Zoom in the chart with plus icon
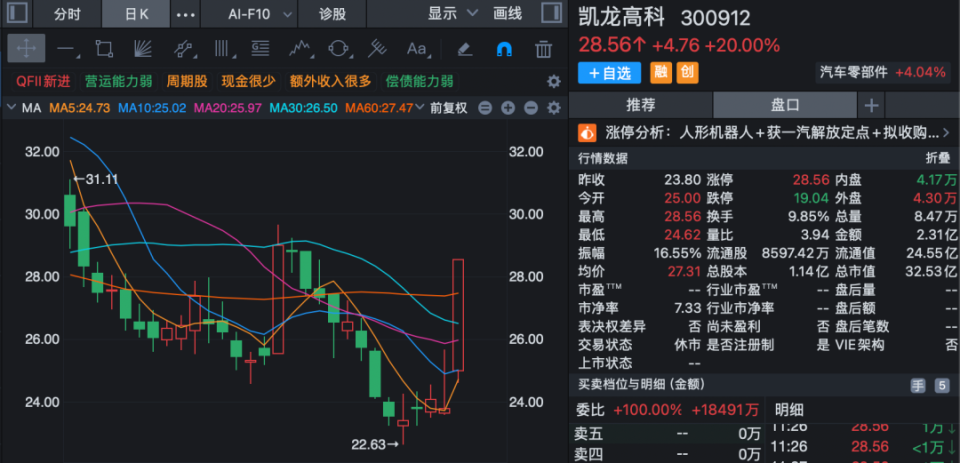The image size is (960, 463). (x=508, y=108)
